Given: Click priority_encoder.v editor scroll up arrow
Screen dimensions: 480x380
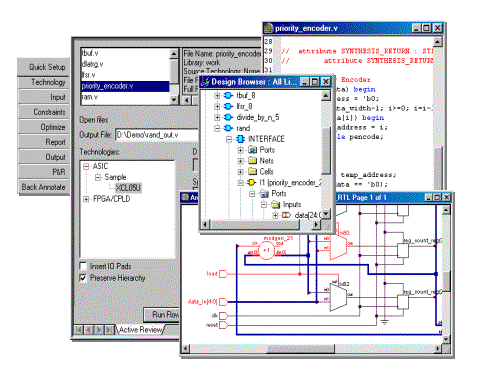Looking at the screenshot, I should click(438, 42).
